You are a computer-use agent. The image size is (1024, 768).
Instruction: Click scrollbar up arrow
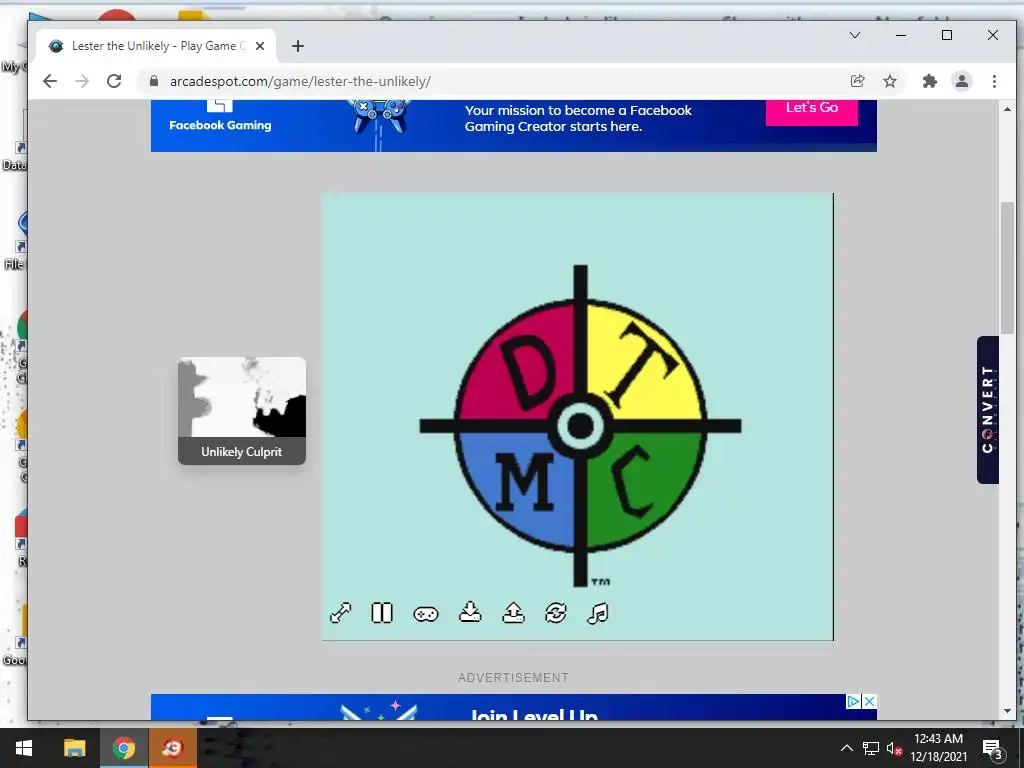click(x=1007, y=108)
